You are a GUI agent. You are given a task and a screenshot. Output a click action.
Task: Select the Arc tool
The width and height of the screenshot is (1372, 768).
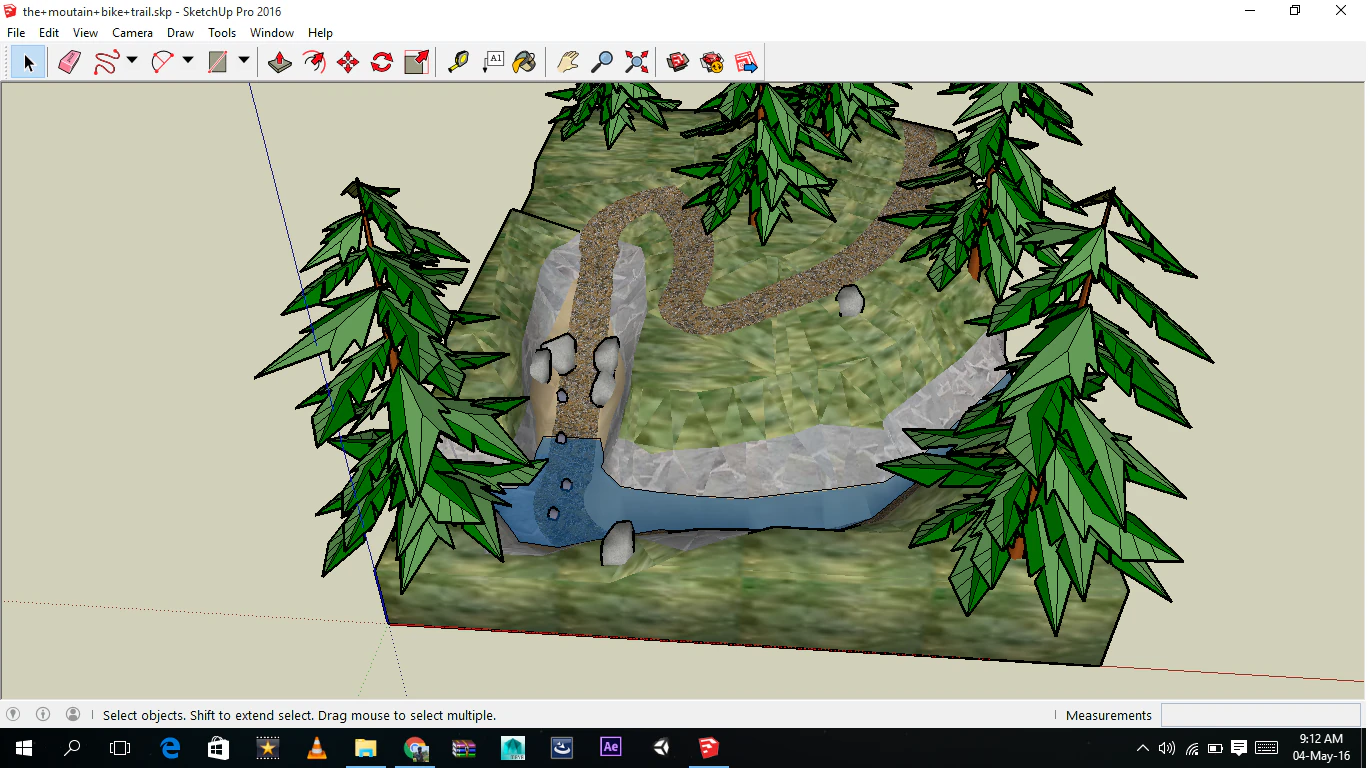pos(162,63)
